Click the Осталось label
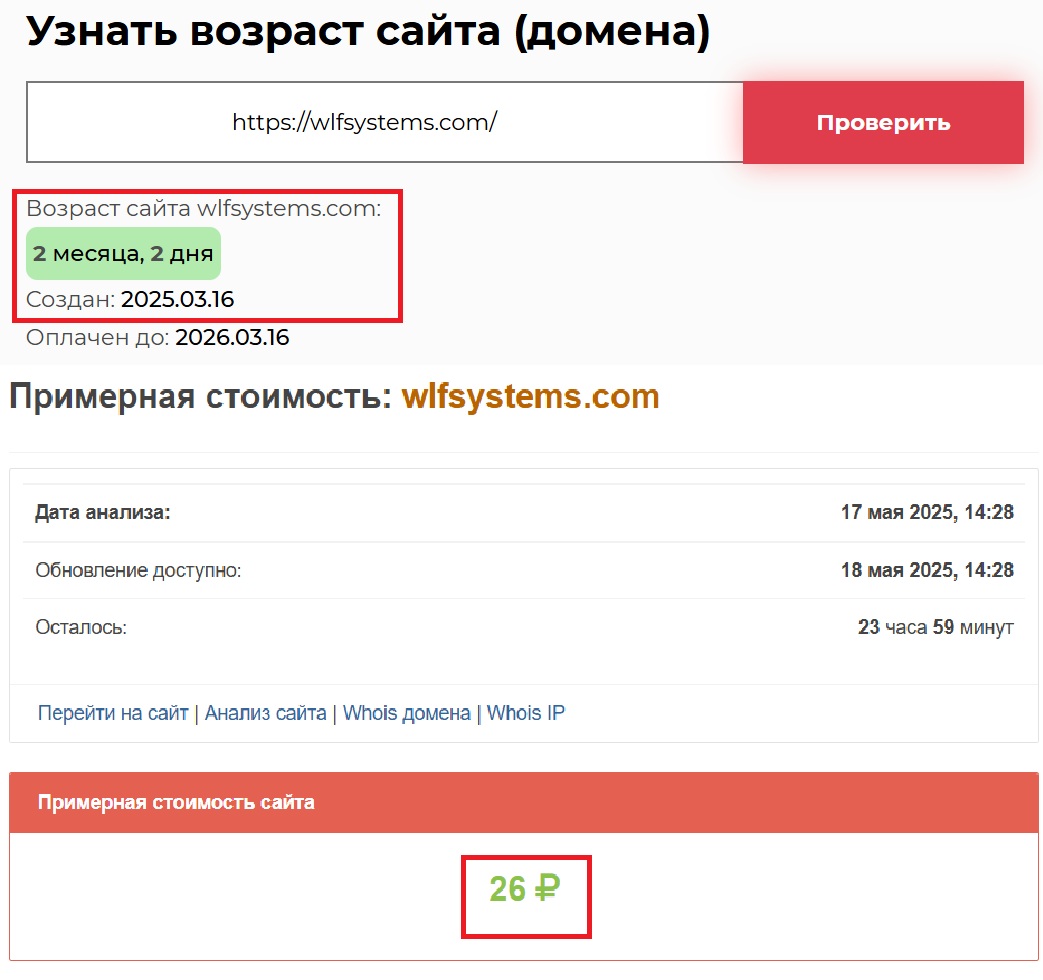This screenshot has width=1043, height=980. click(x=81, y=628)
